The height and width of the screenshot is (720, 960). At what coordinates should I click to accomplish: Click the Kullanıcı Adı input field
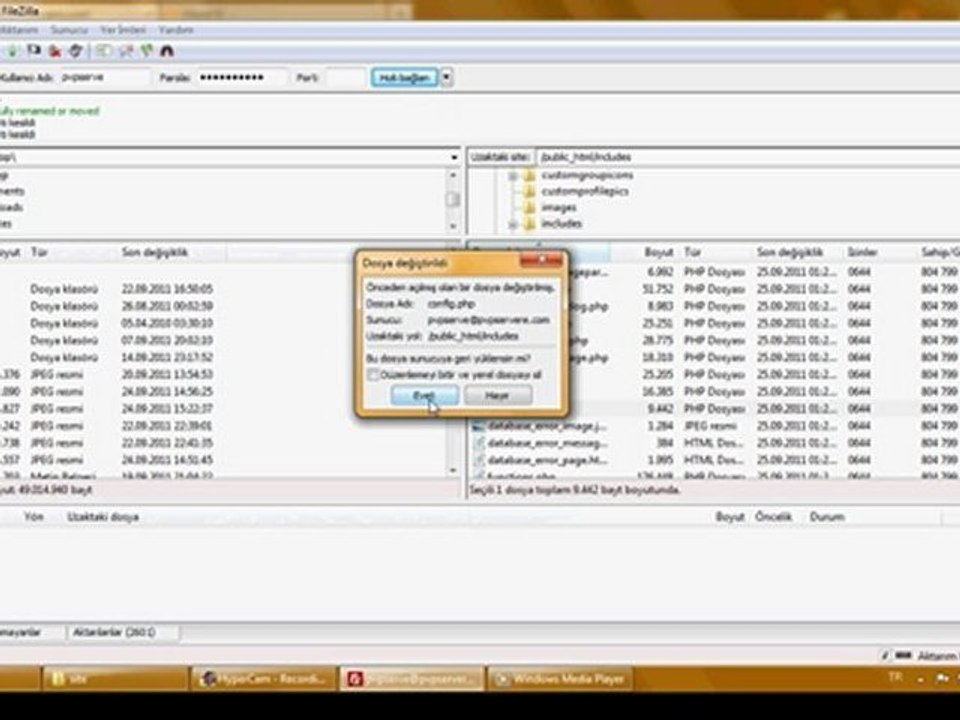pos(104,78)
